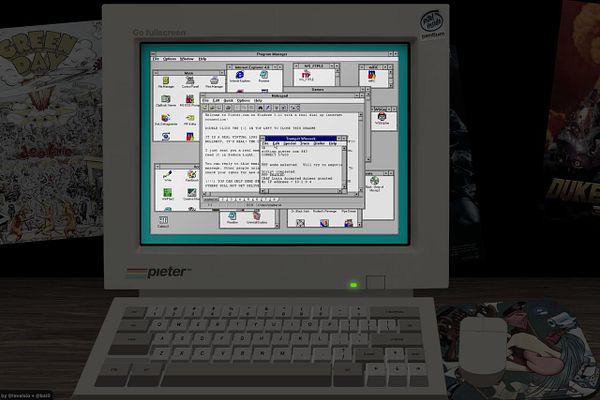Open Help menu in Program Manager
The image size is (600, 400).
(x=202, y=59)
